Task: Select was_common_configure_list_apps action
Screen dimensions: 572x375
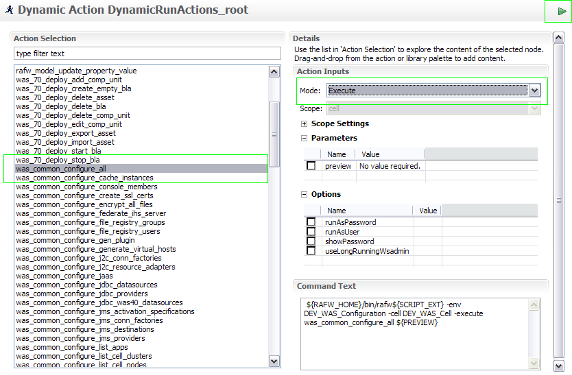Action: tap(72, 348)
